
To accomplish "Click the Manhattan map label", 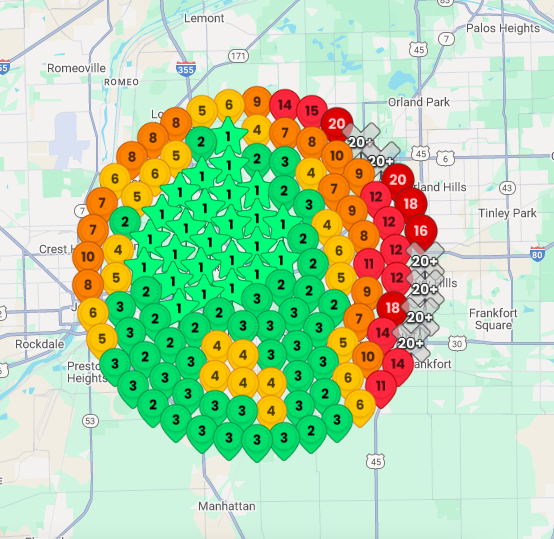I will [x=226, y=506].
